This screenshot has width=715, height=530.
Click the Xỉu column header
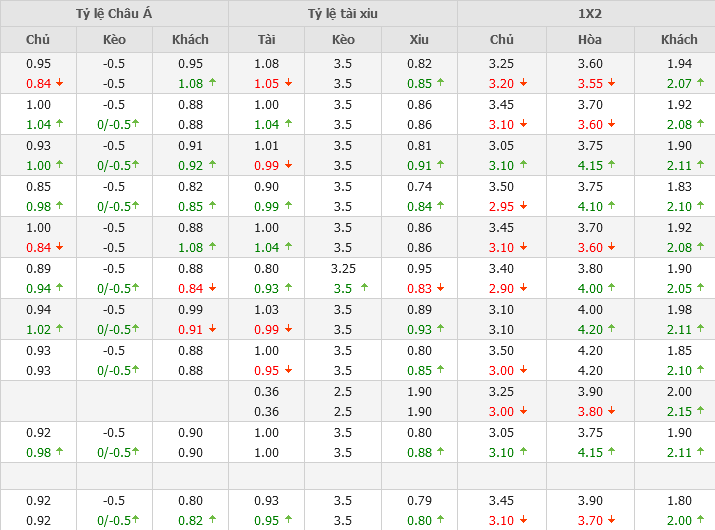click(x=419, y=40)
